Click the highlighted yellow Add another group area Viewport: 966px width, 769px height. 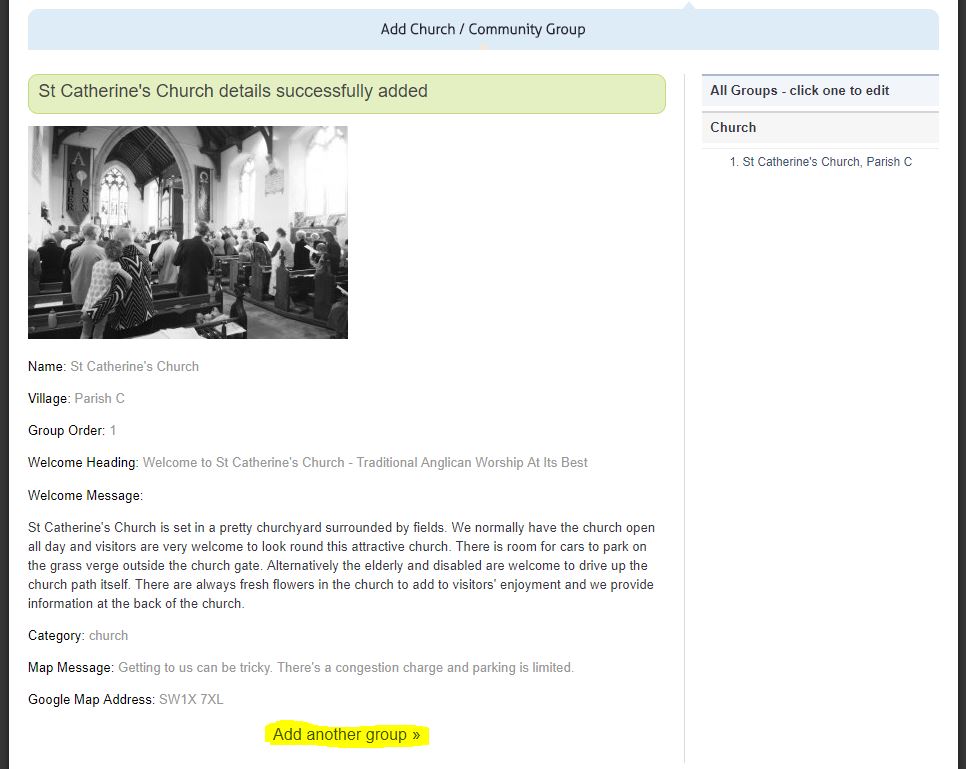(x=347, y=734)
